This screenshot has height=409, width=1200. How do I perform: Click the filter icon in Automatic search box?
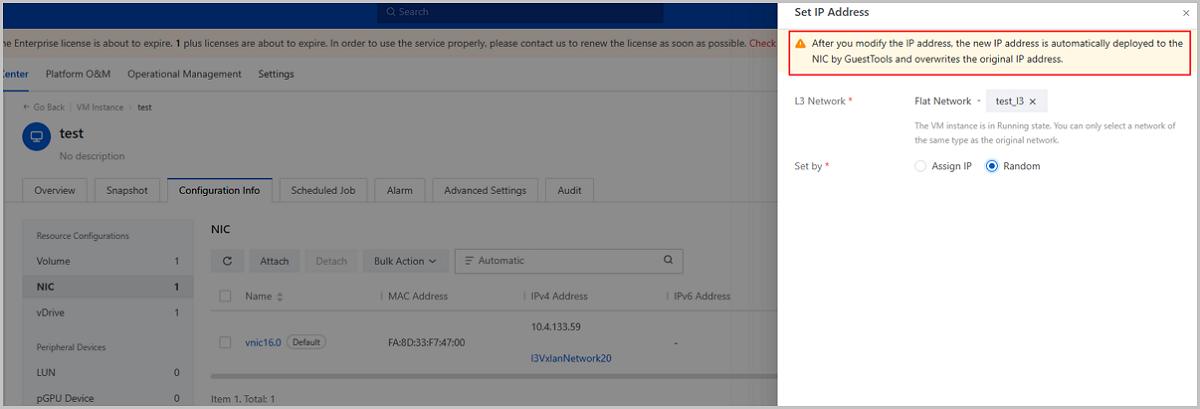pos(468,261)
